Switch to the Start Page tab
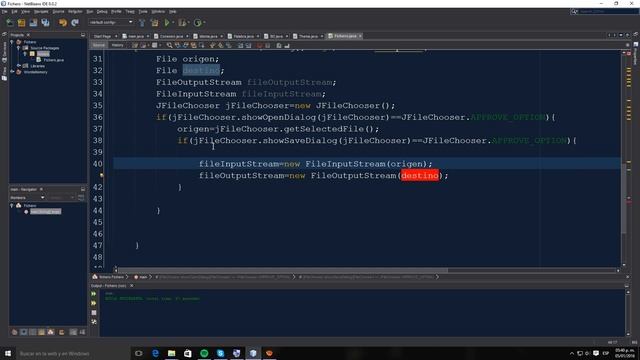This screenshot has height=360, width=640. point(102,36)
